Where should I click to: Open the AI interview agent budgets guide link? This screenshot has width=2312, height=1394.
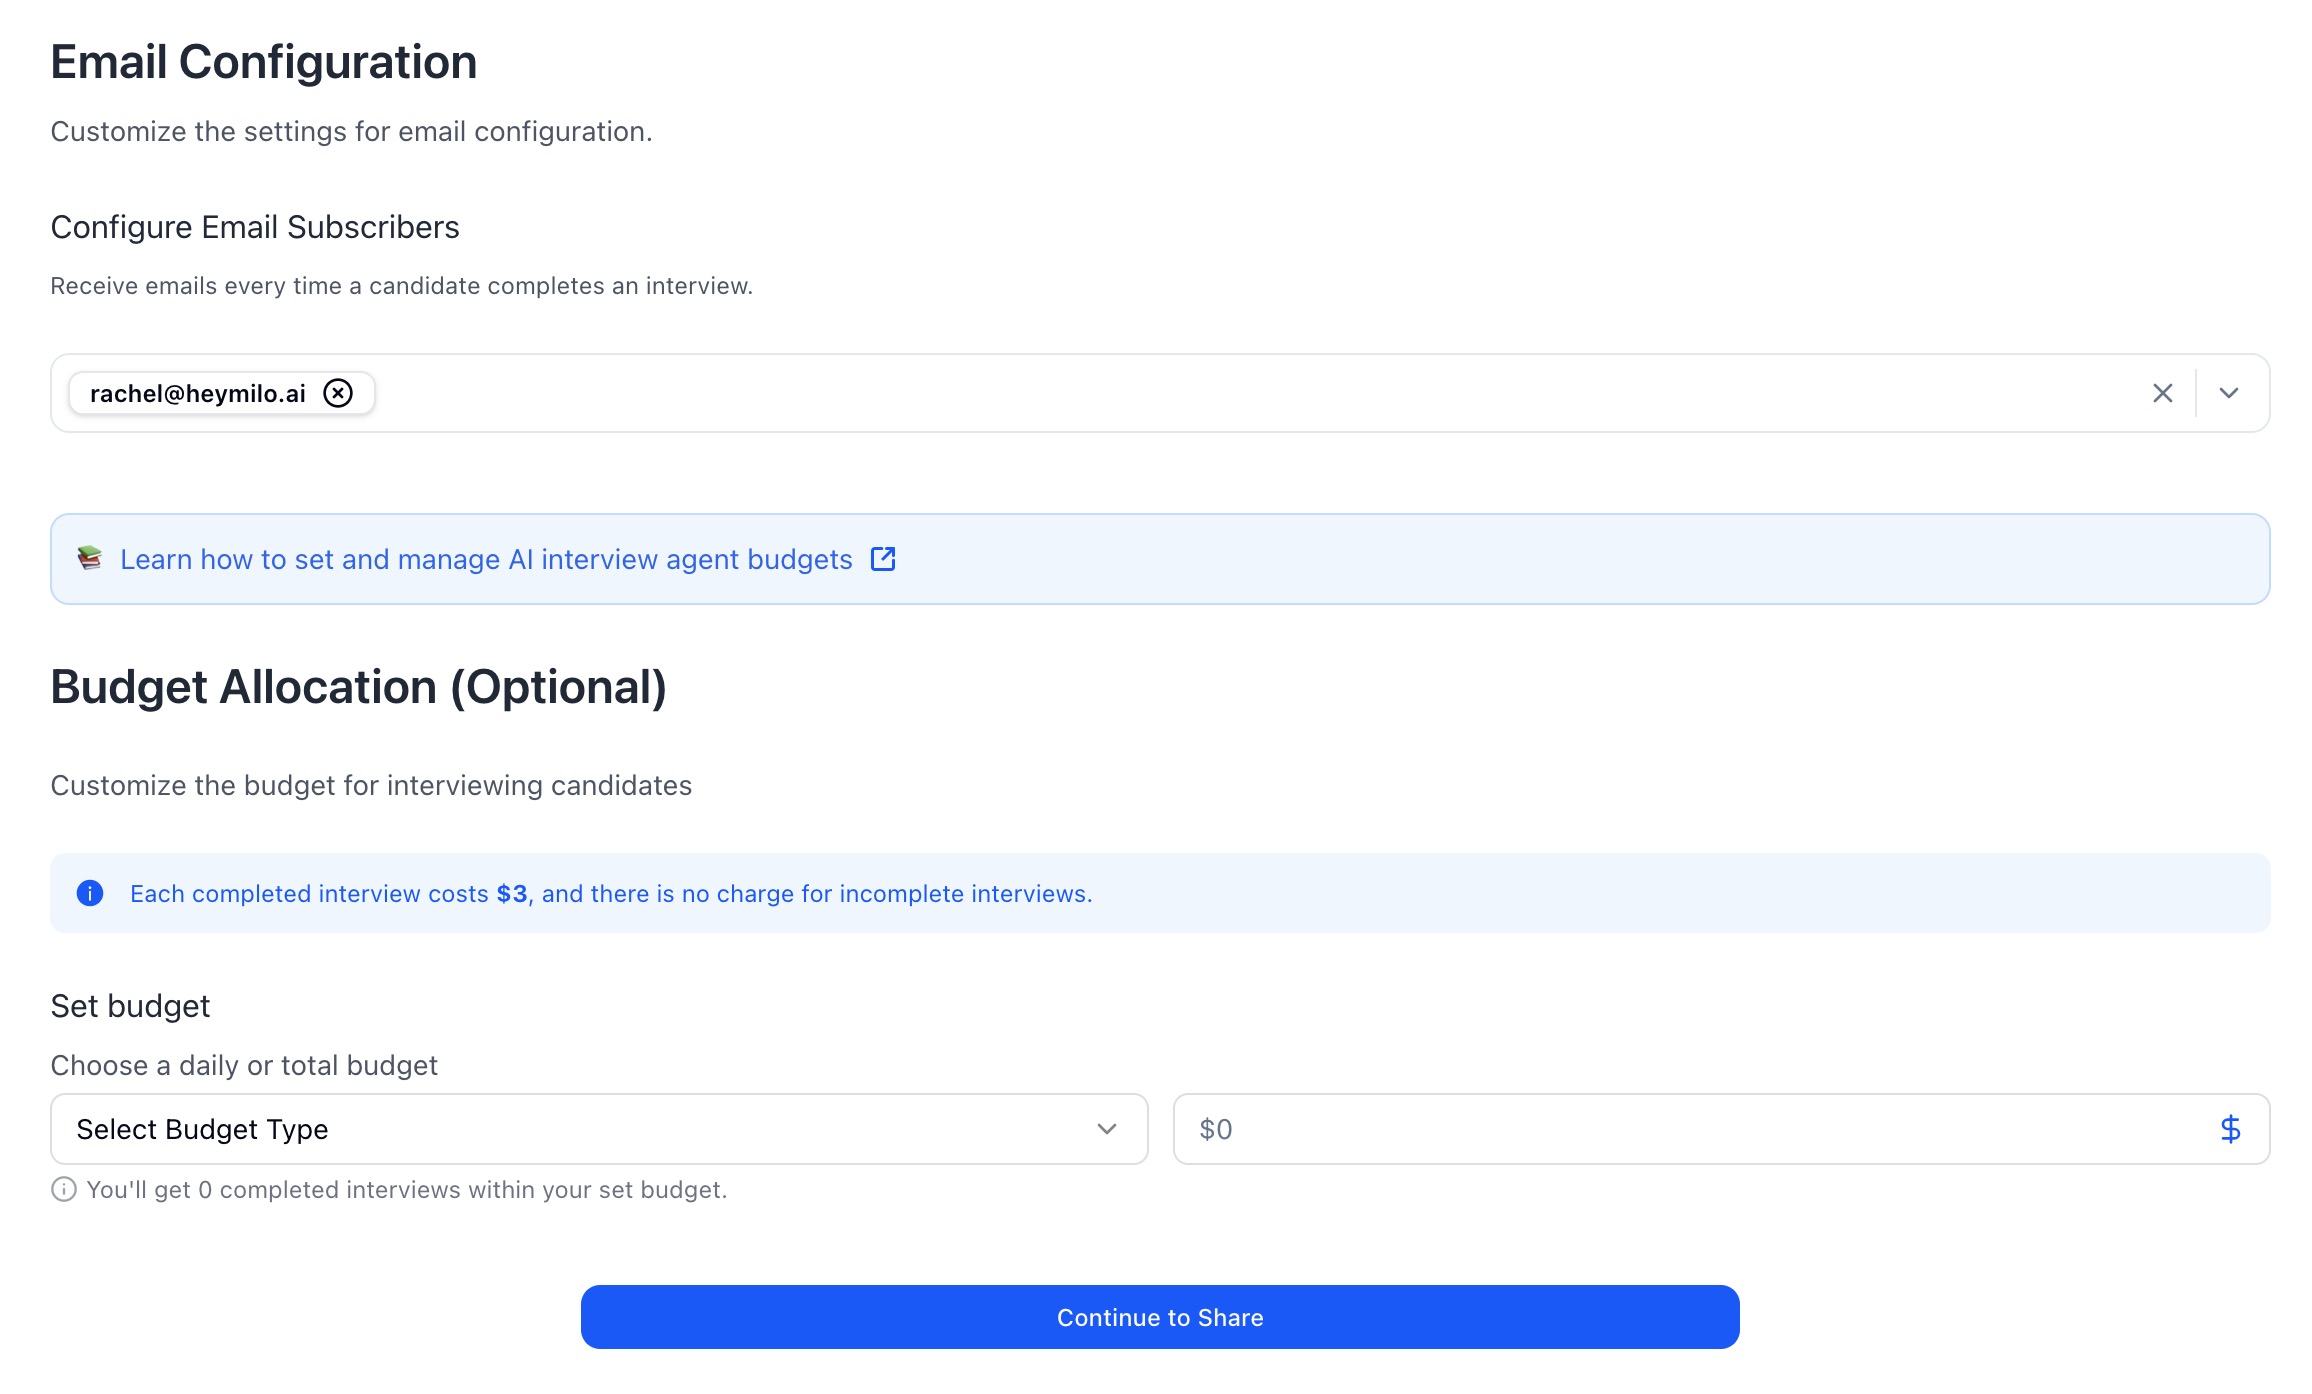coord(486,559)
